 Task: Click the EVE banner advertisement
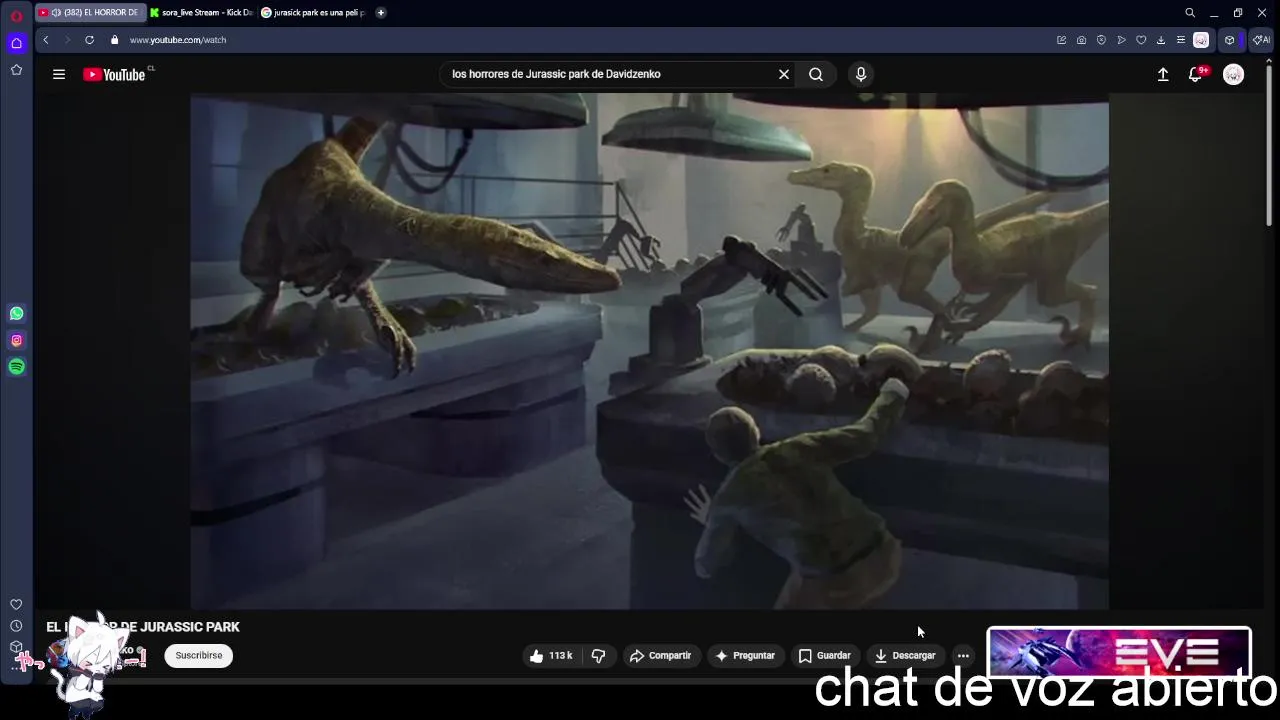tap(1119, 653)
